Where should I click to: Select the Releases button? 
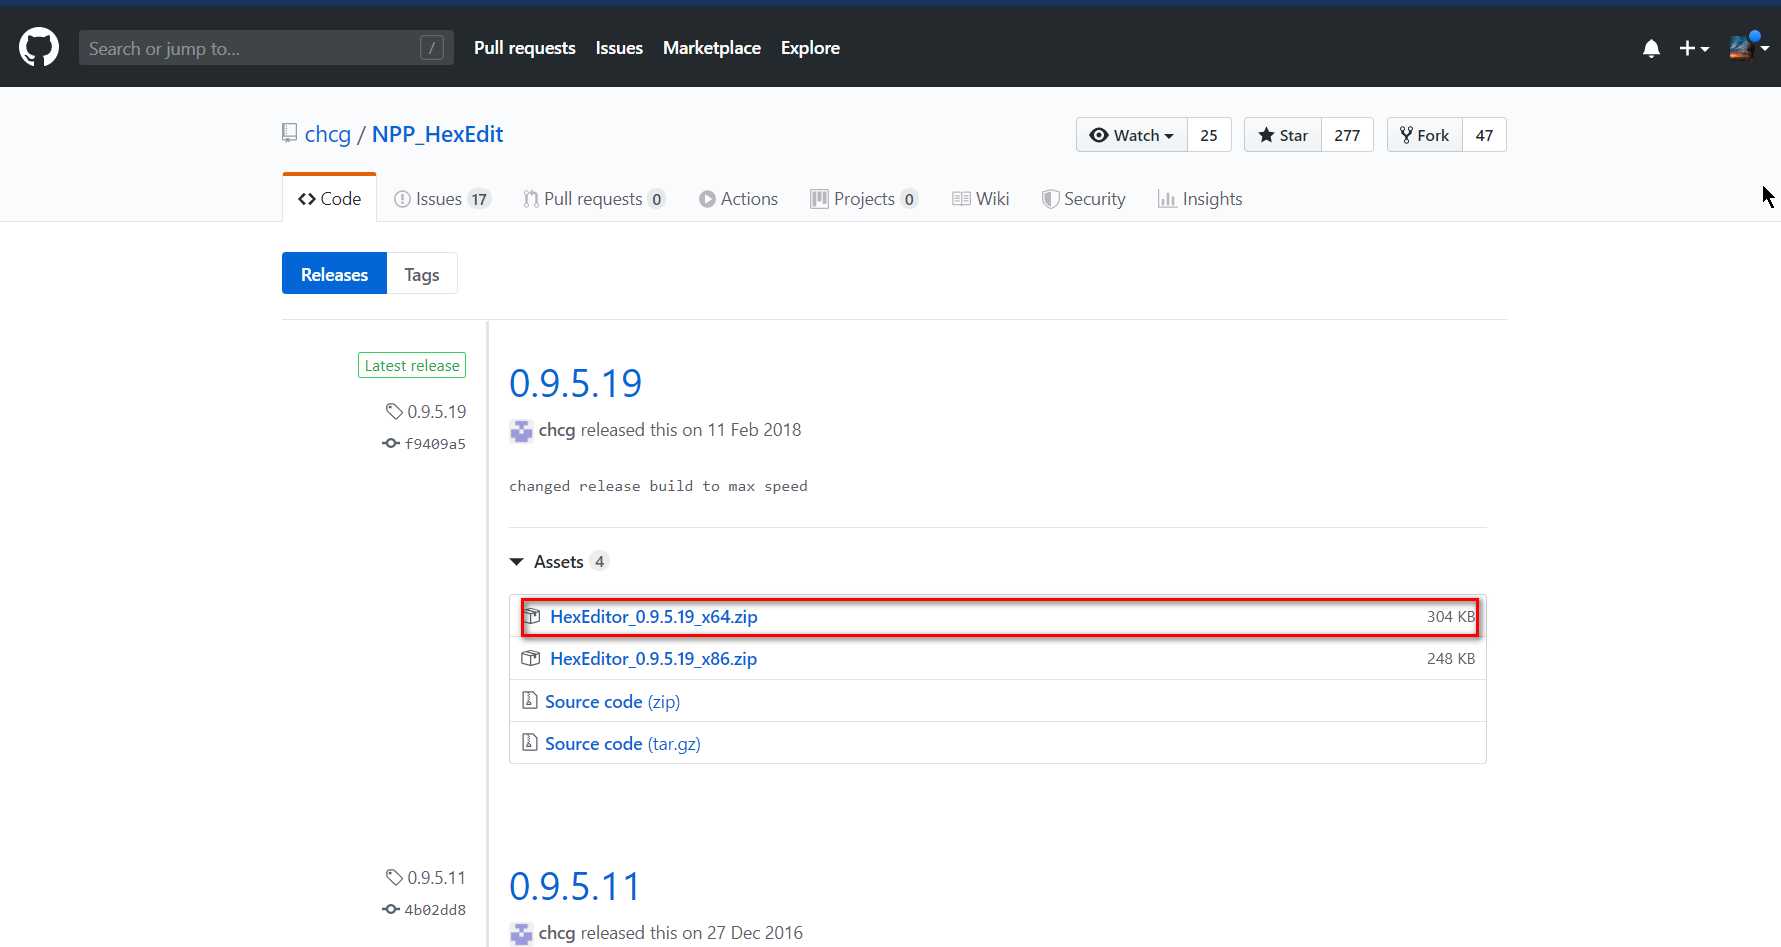point(334,274)
